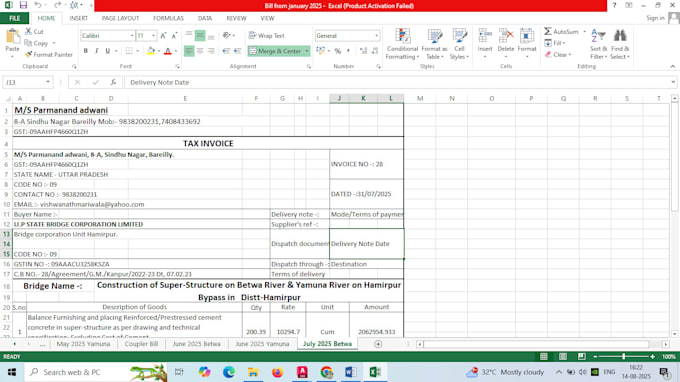Apply the yellow fill color bucket
The height and width of the screenshot is (382, 680).
click(x=150, y=51)
